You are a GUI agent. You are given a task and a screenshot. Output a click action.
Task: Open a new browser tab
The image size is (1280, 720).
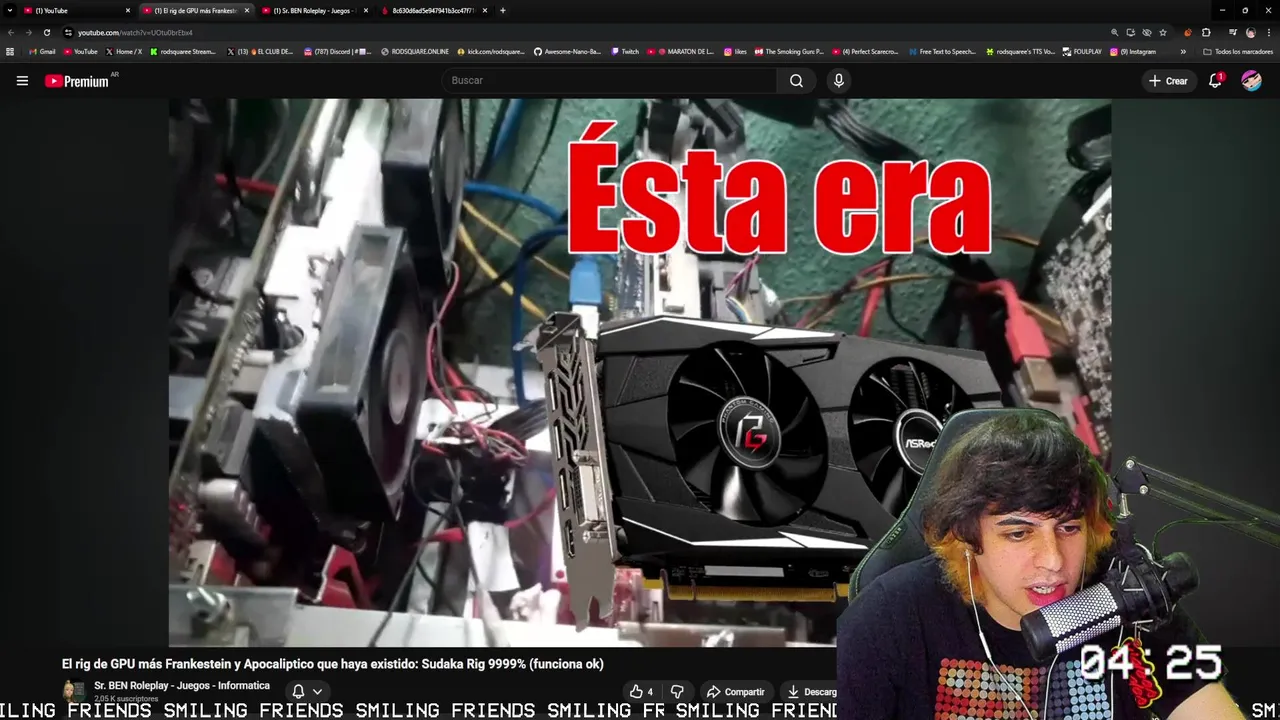502,11
